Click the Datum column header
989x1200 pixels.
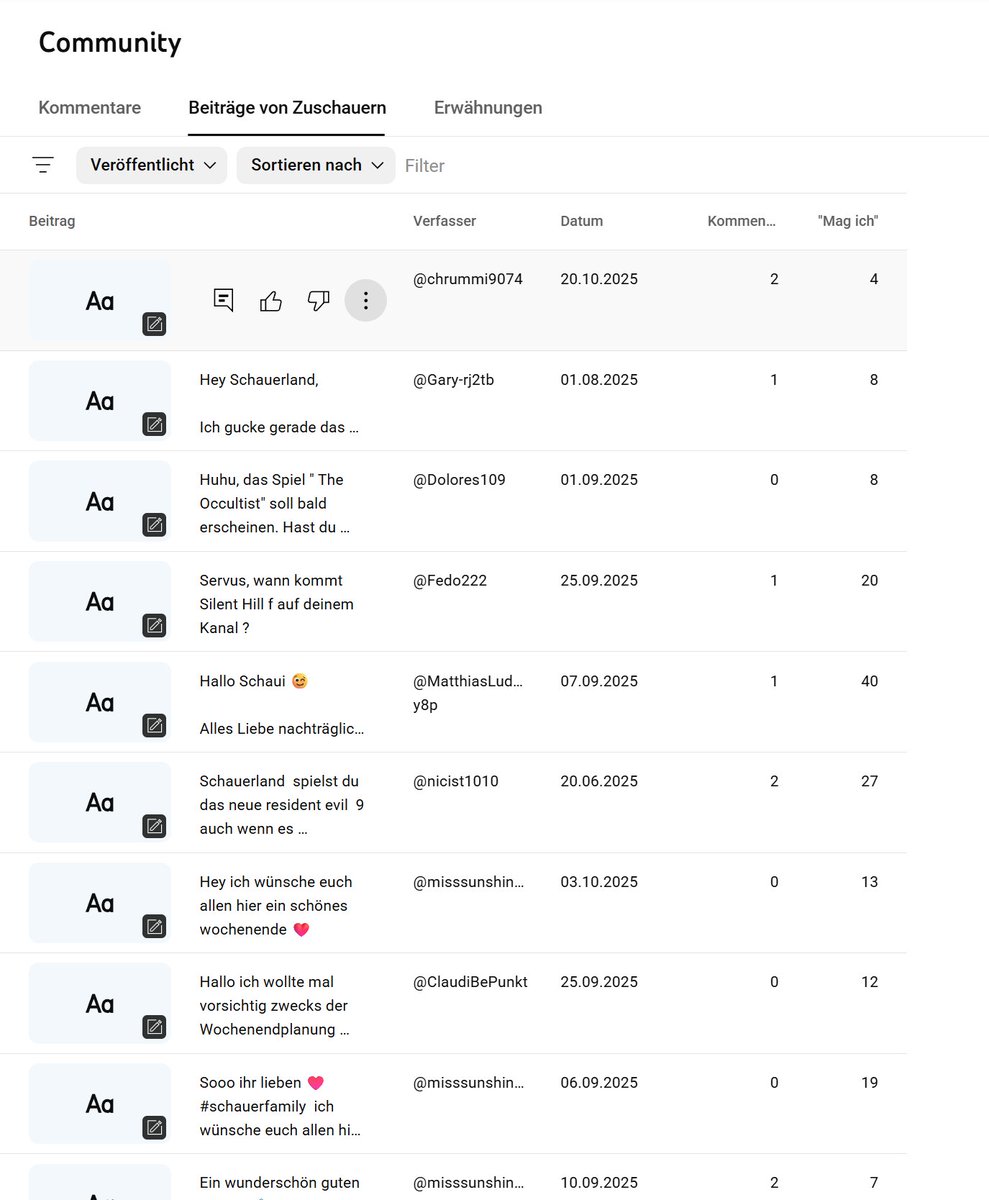(x=582, y=221)
